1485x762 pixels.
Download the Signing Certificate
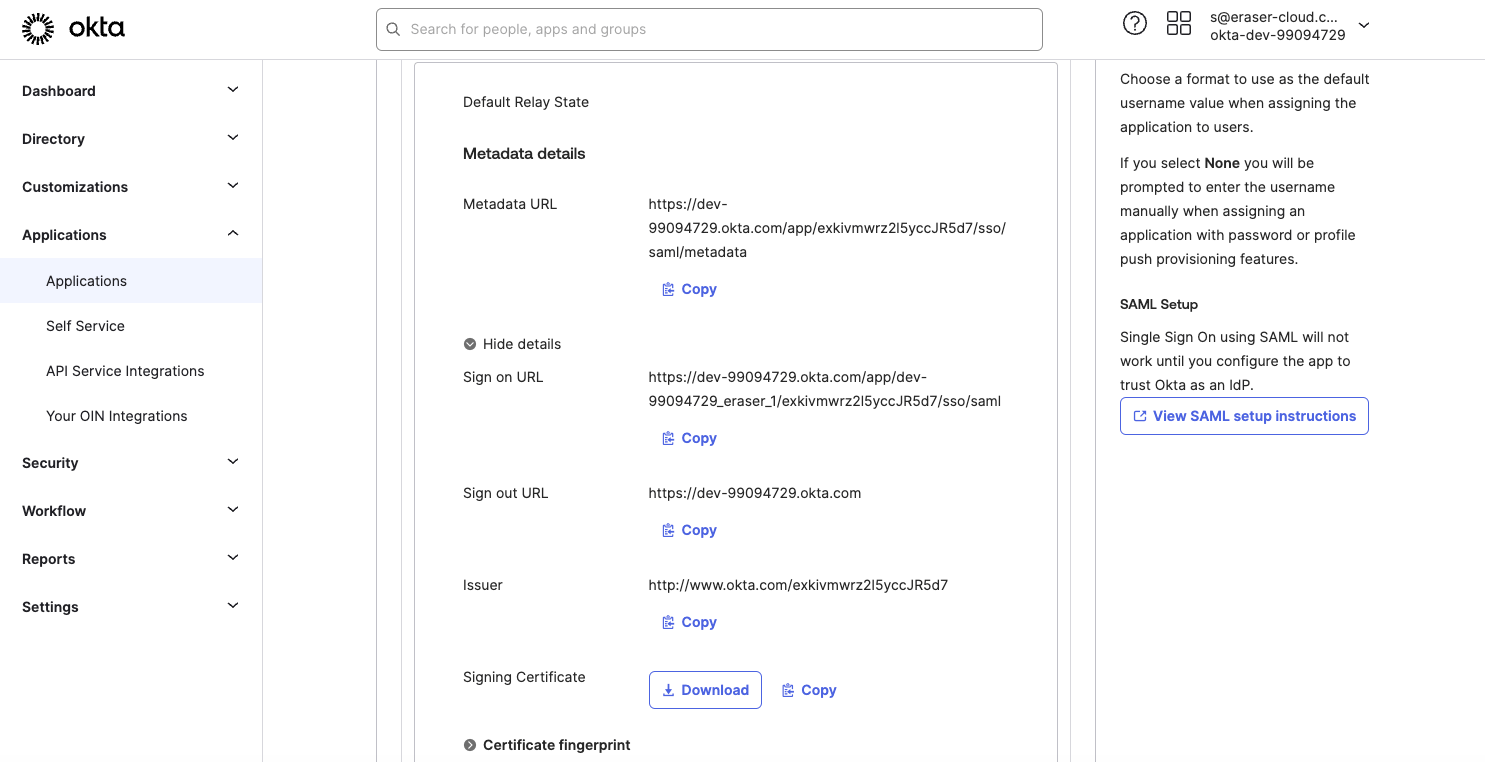(705, 690)
